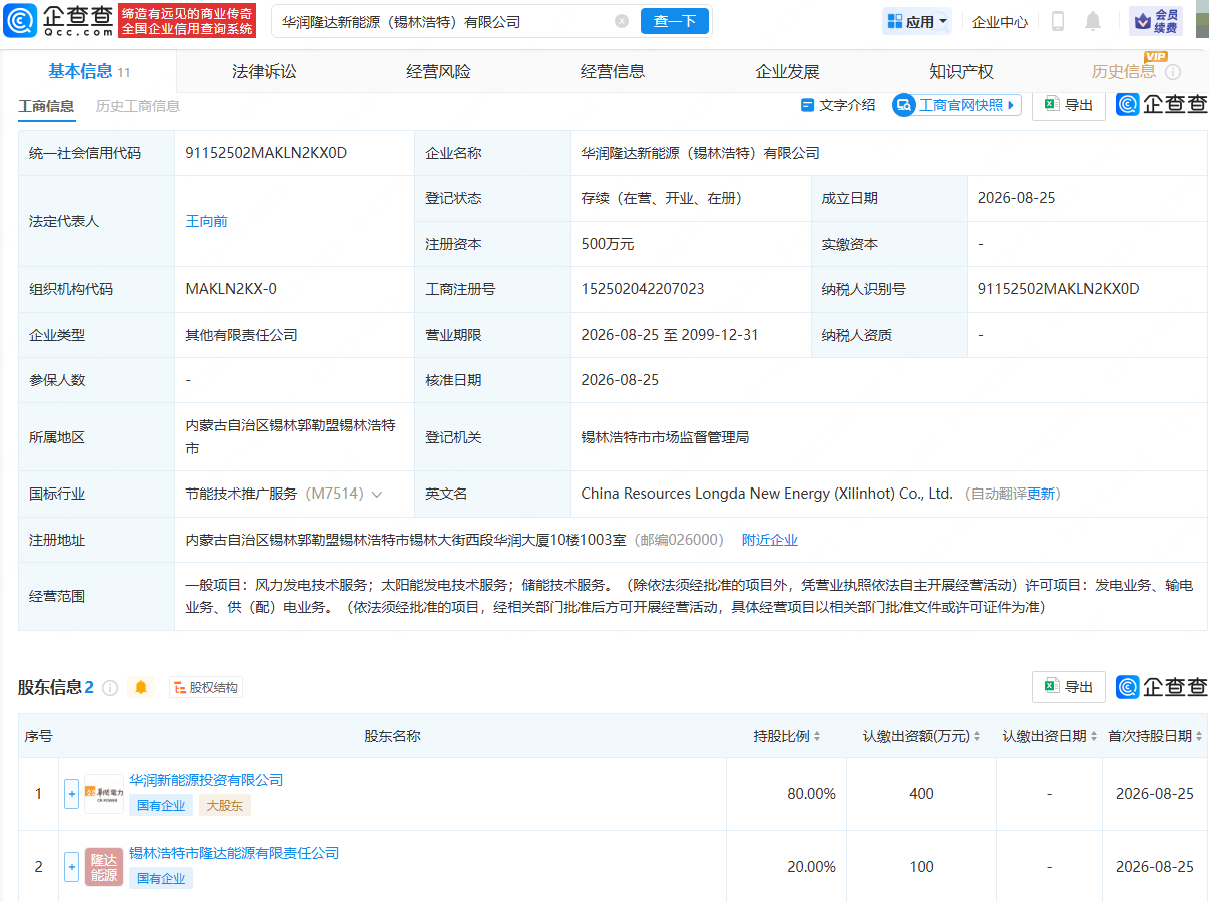Switch to the 知识产权 tab
This screenshot has width=1209, height=902.
(961, 71)
